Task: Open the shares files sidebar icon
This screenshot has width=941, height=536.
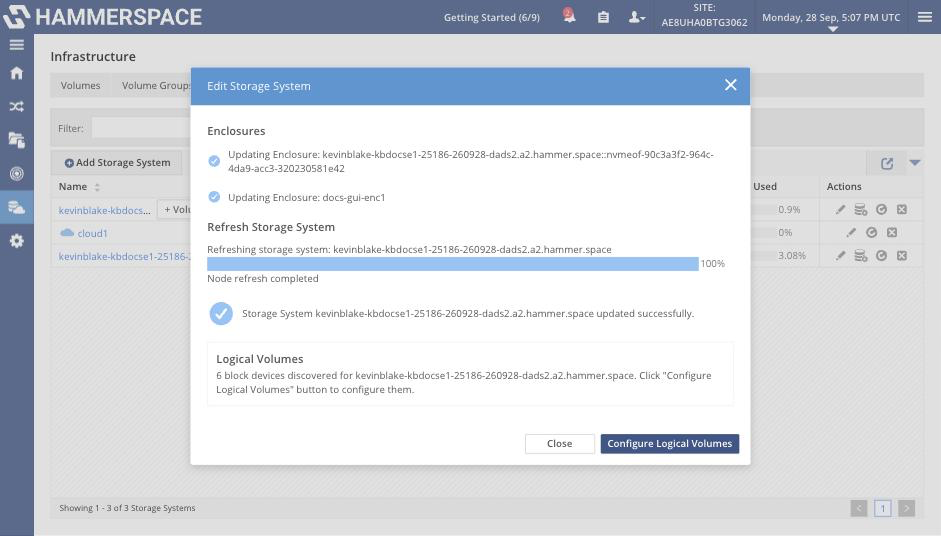Action: point(17,140)
